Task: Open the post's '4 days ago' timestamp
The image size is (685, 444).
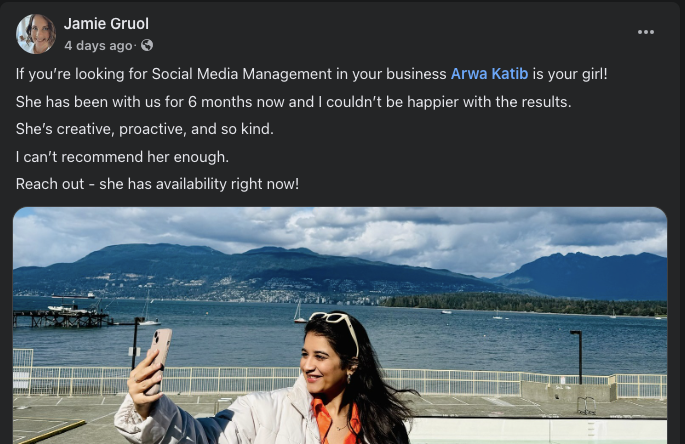Action: (98, 45)
